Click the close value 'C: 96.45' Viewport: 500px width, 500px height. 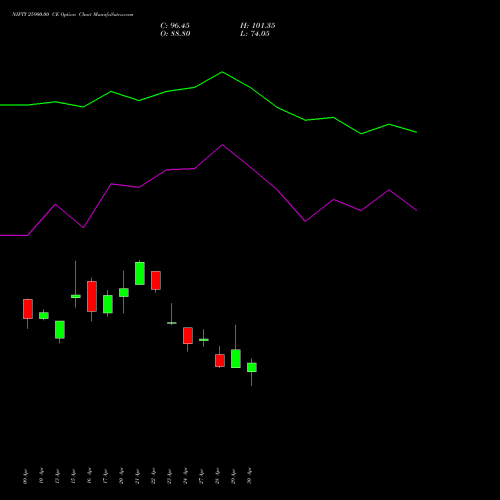pos(175,26)
